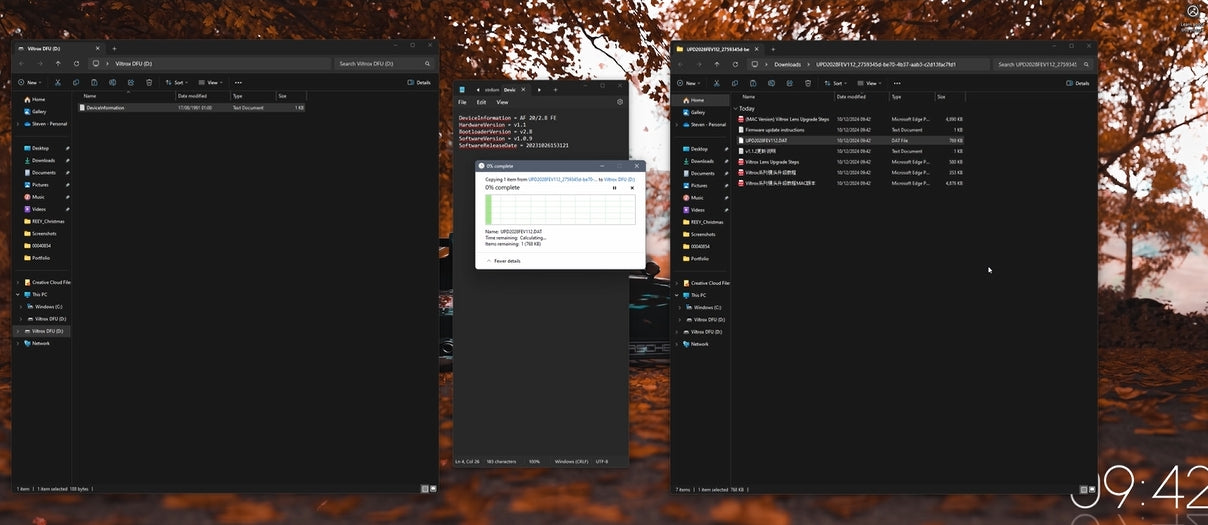The width and height of the screenshot is (1208, 525).
Task: Open View dropdown in Downloads window
Action: point(869,83)
